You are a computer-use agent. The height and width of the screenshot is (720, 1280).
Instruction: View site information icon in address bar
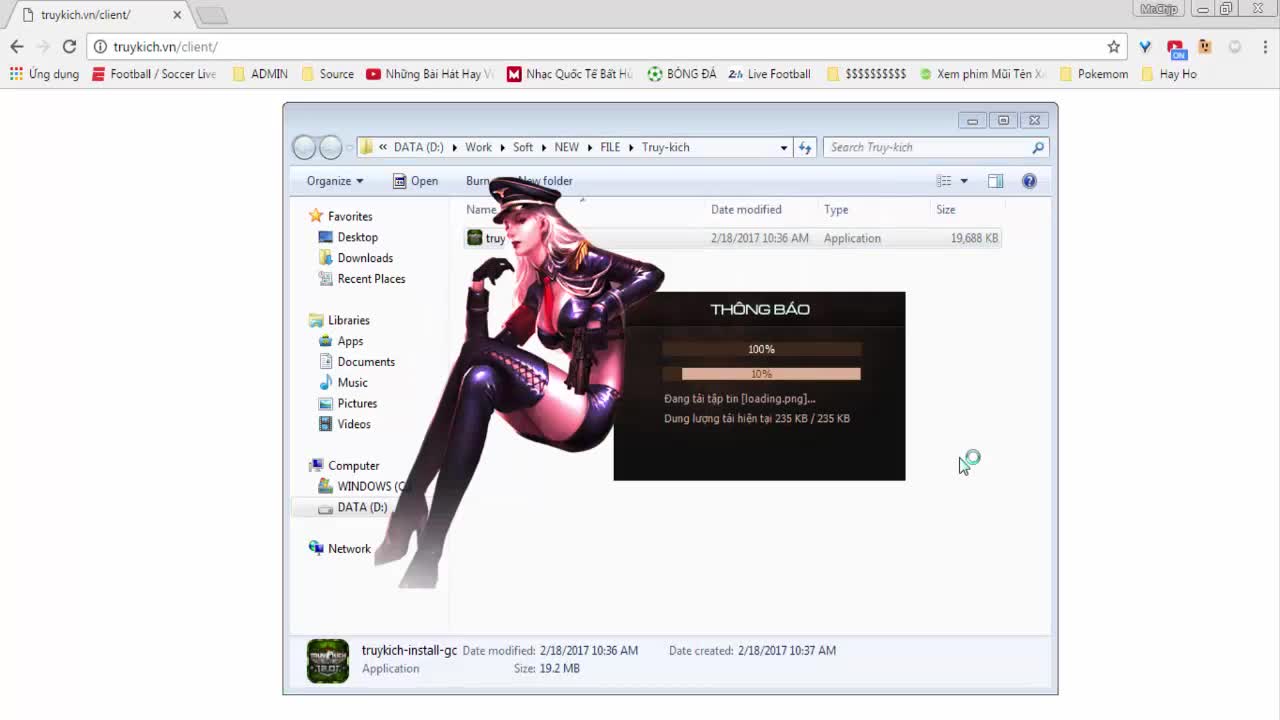[100, 47]
